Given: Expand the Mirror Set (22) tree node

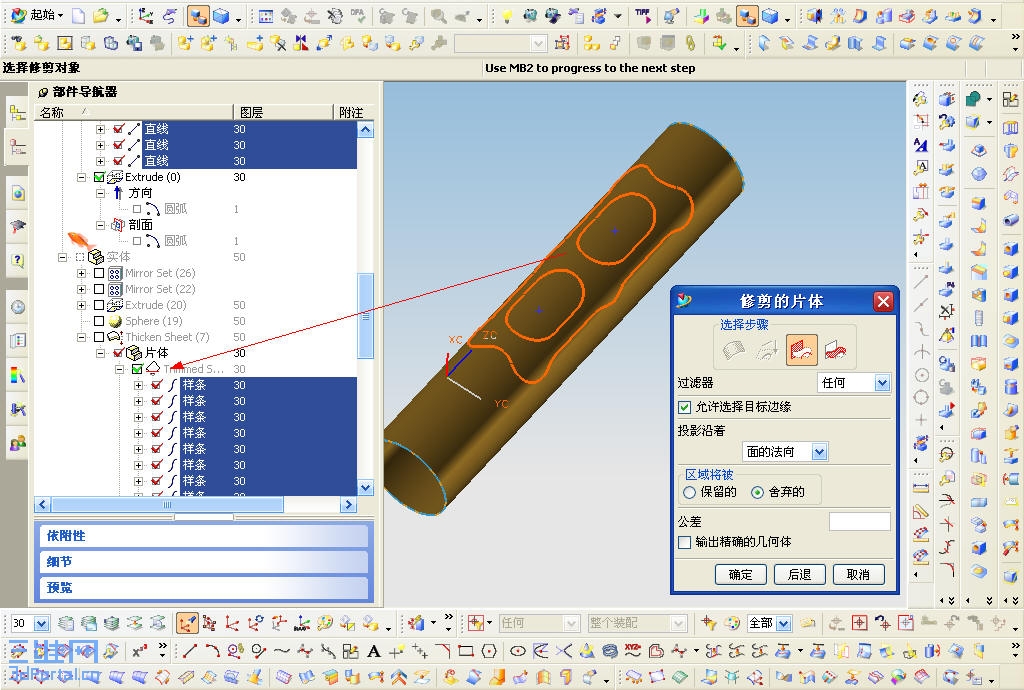Looking at the screenshot, I should pyautogui.click(x=82, y=289).
